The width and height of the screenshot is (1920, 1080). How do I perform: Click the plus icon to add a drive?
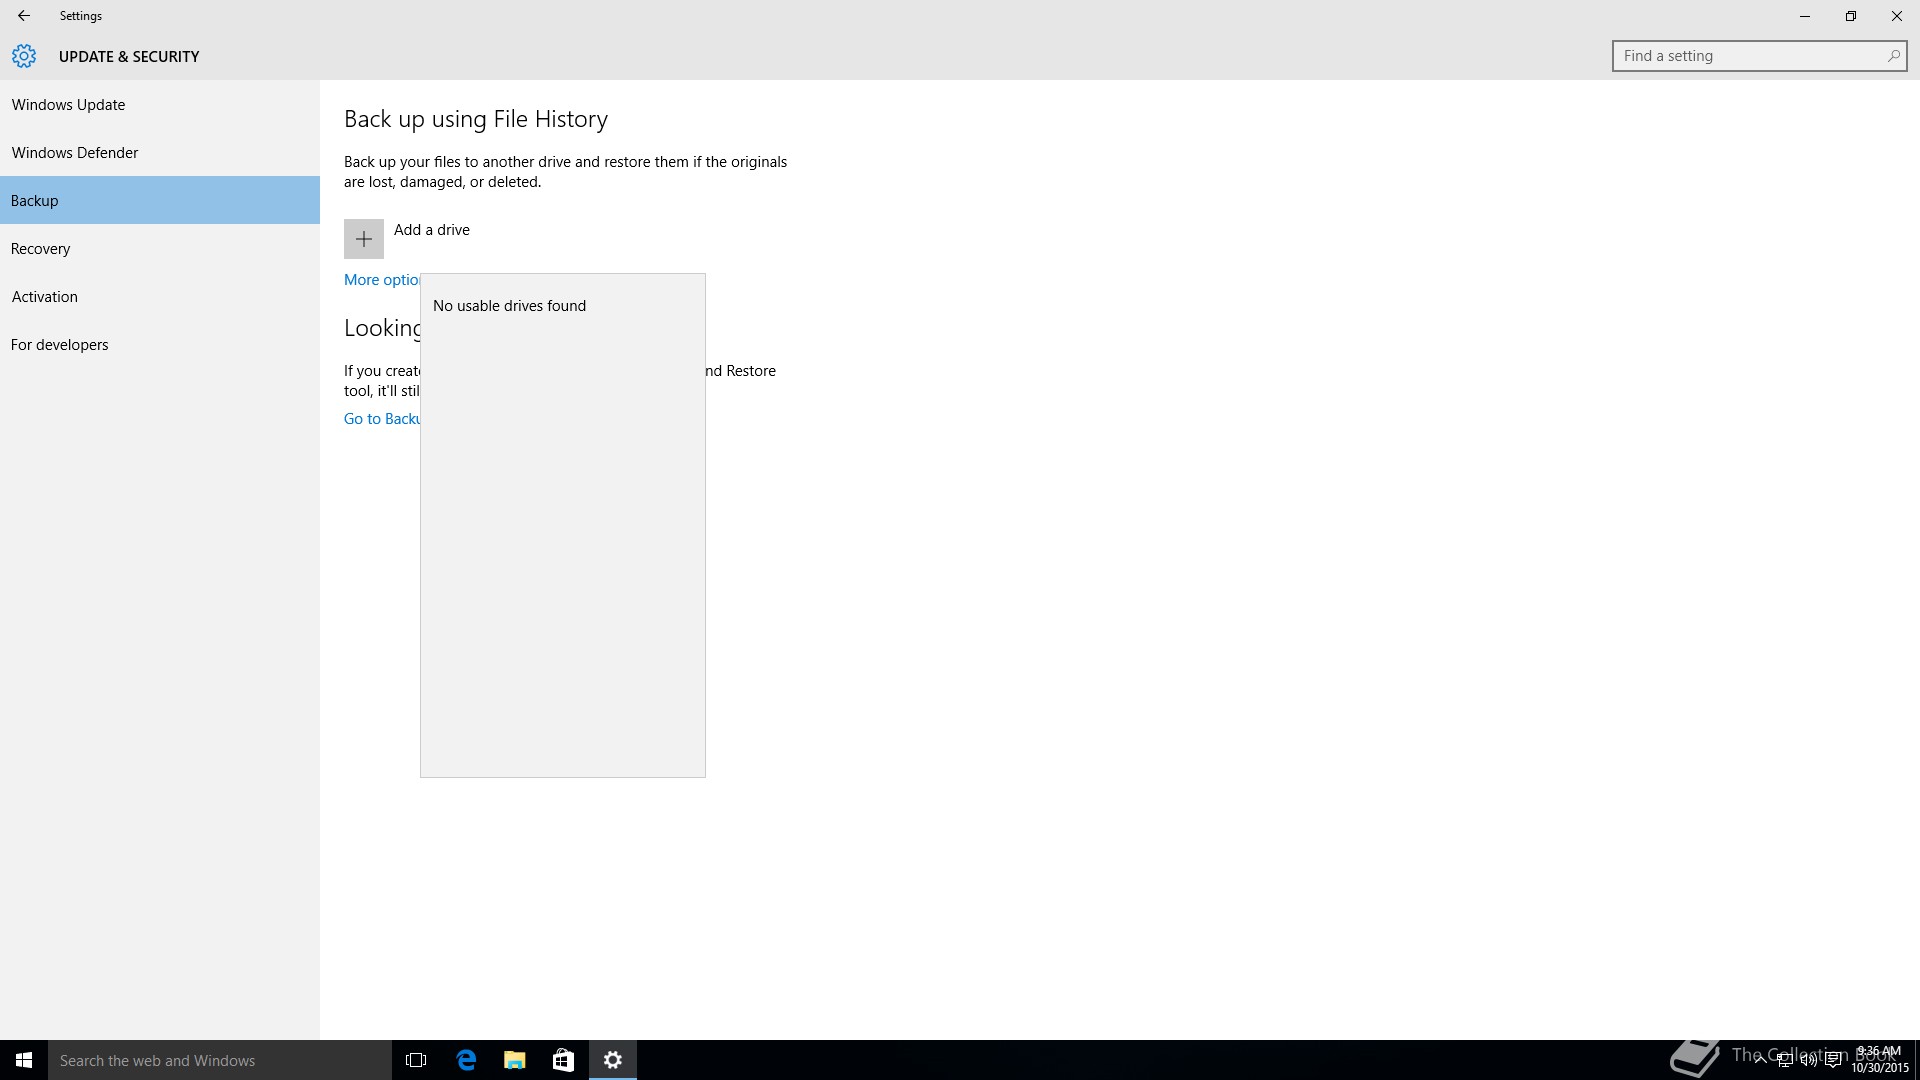(x=364, y=239)
